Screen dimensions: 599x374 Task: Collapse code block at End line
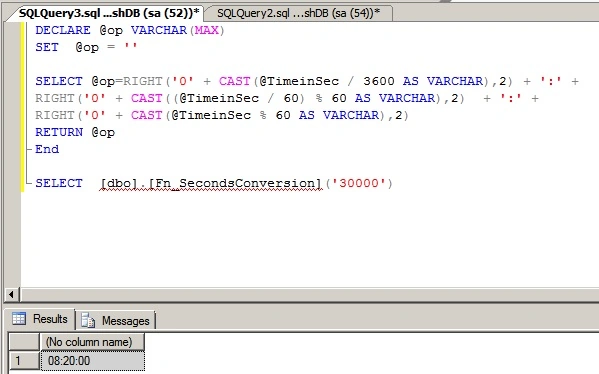29,149
